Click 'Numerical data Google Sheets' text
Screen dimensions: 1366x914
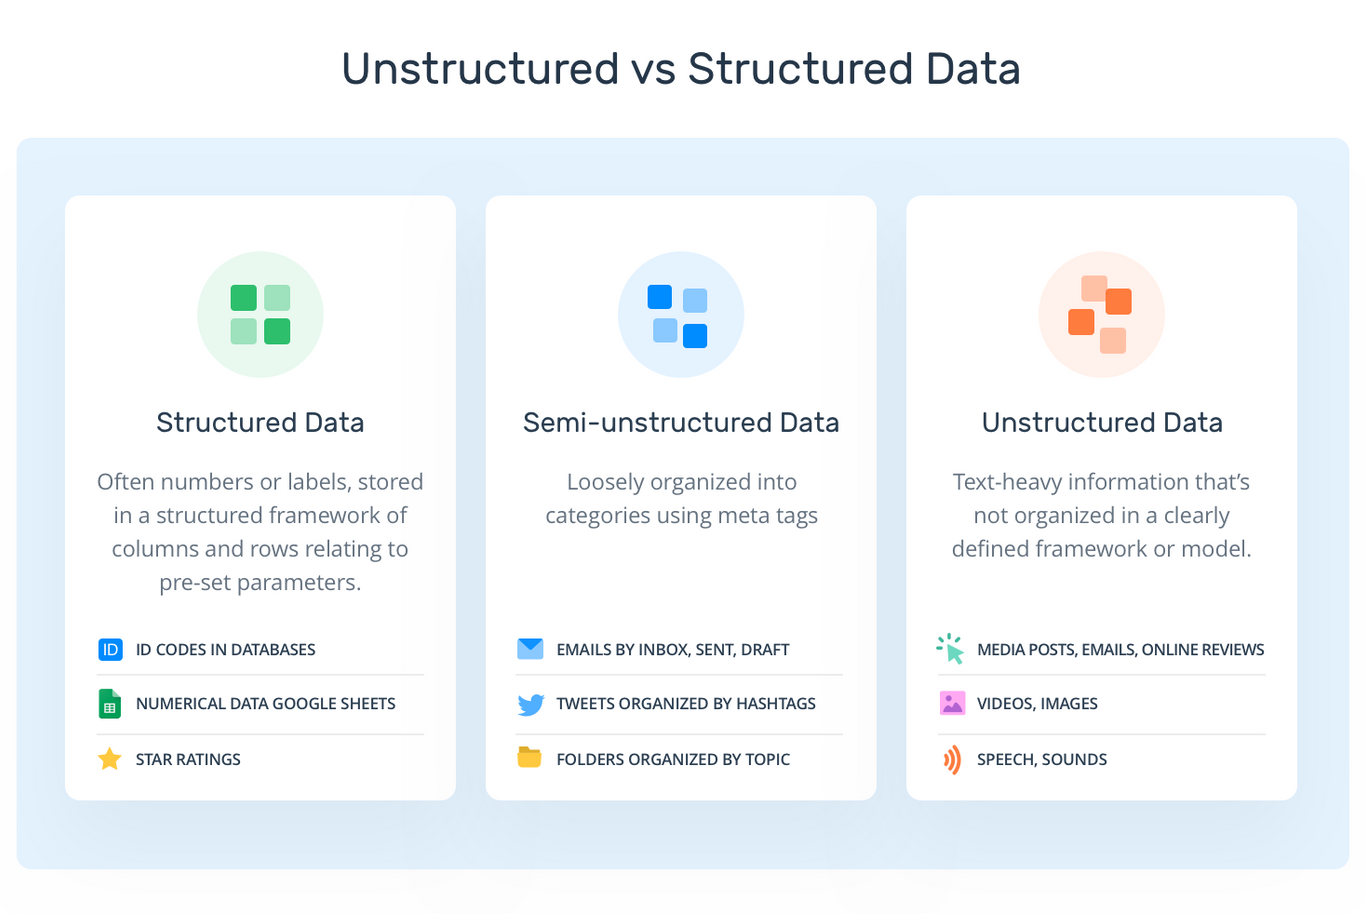266,704
